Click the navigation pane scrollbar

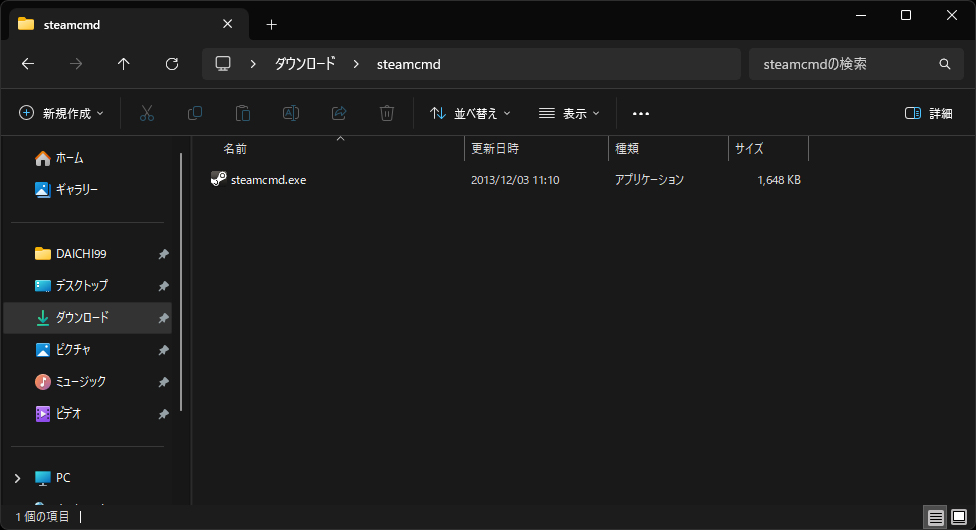coord(181,282)
